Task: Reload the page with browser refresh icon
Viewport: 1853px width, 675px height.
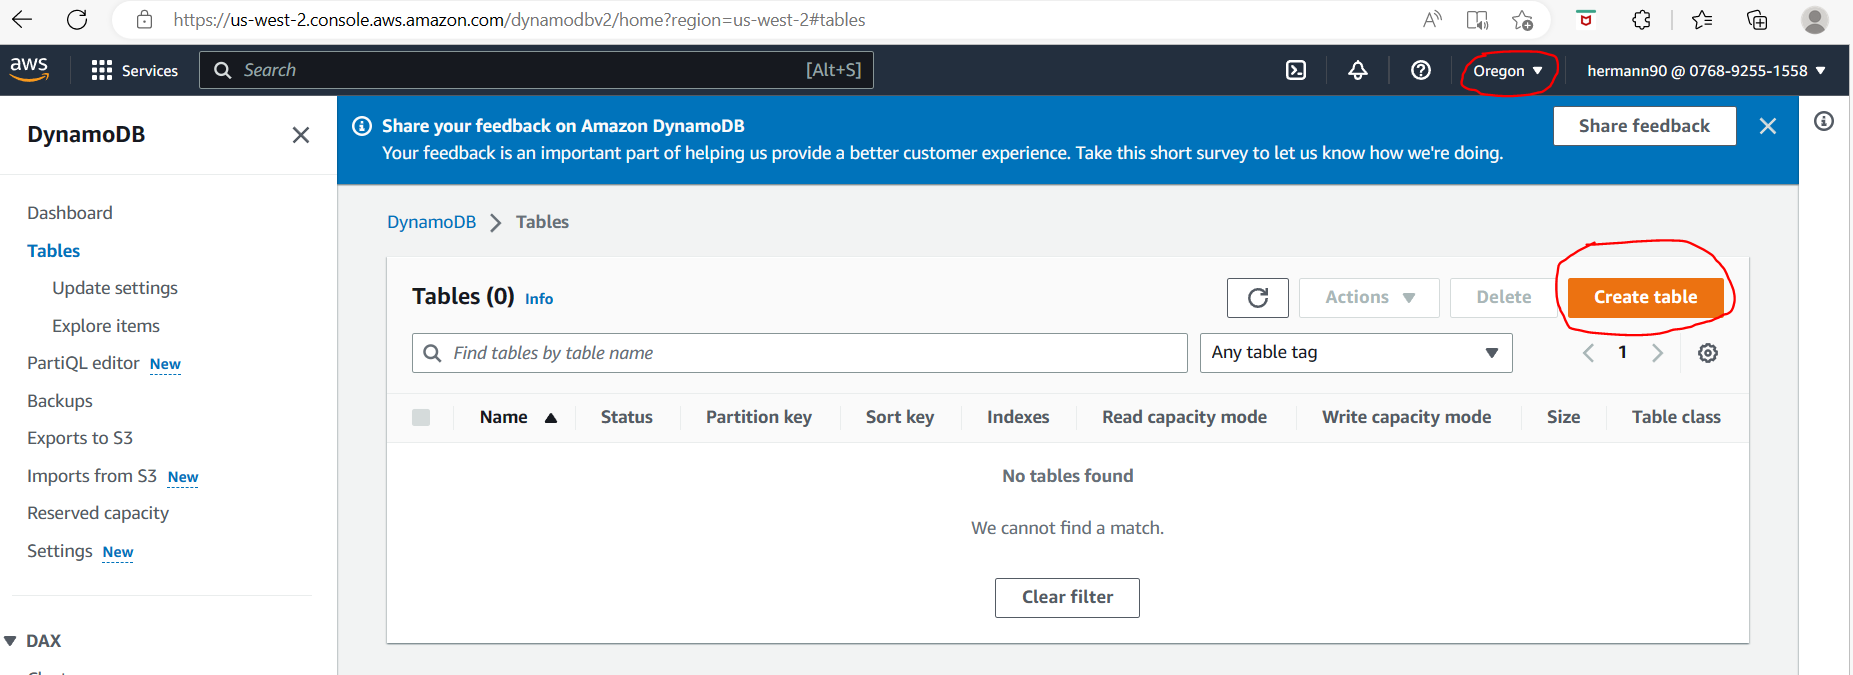Action: [77, 19]
